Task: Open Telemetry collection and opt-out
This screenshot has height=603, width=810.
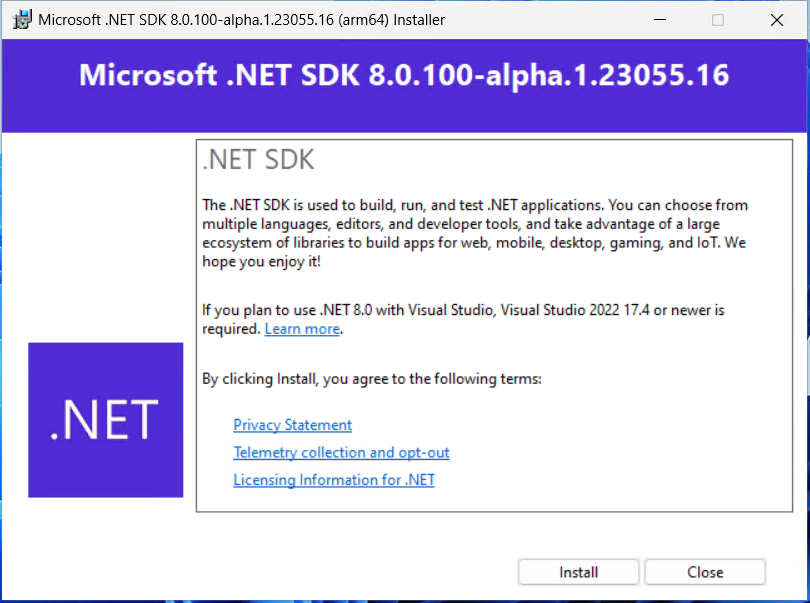Action: (x=341, y=452)
